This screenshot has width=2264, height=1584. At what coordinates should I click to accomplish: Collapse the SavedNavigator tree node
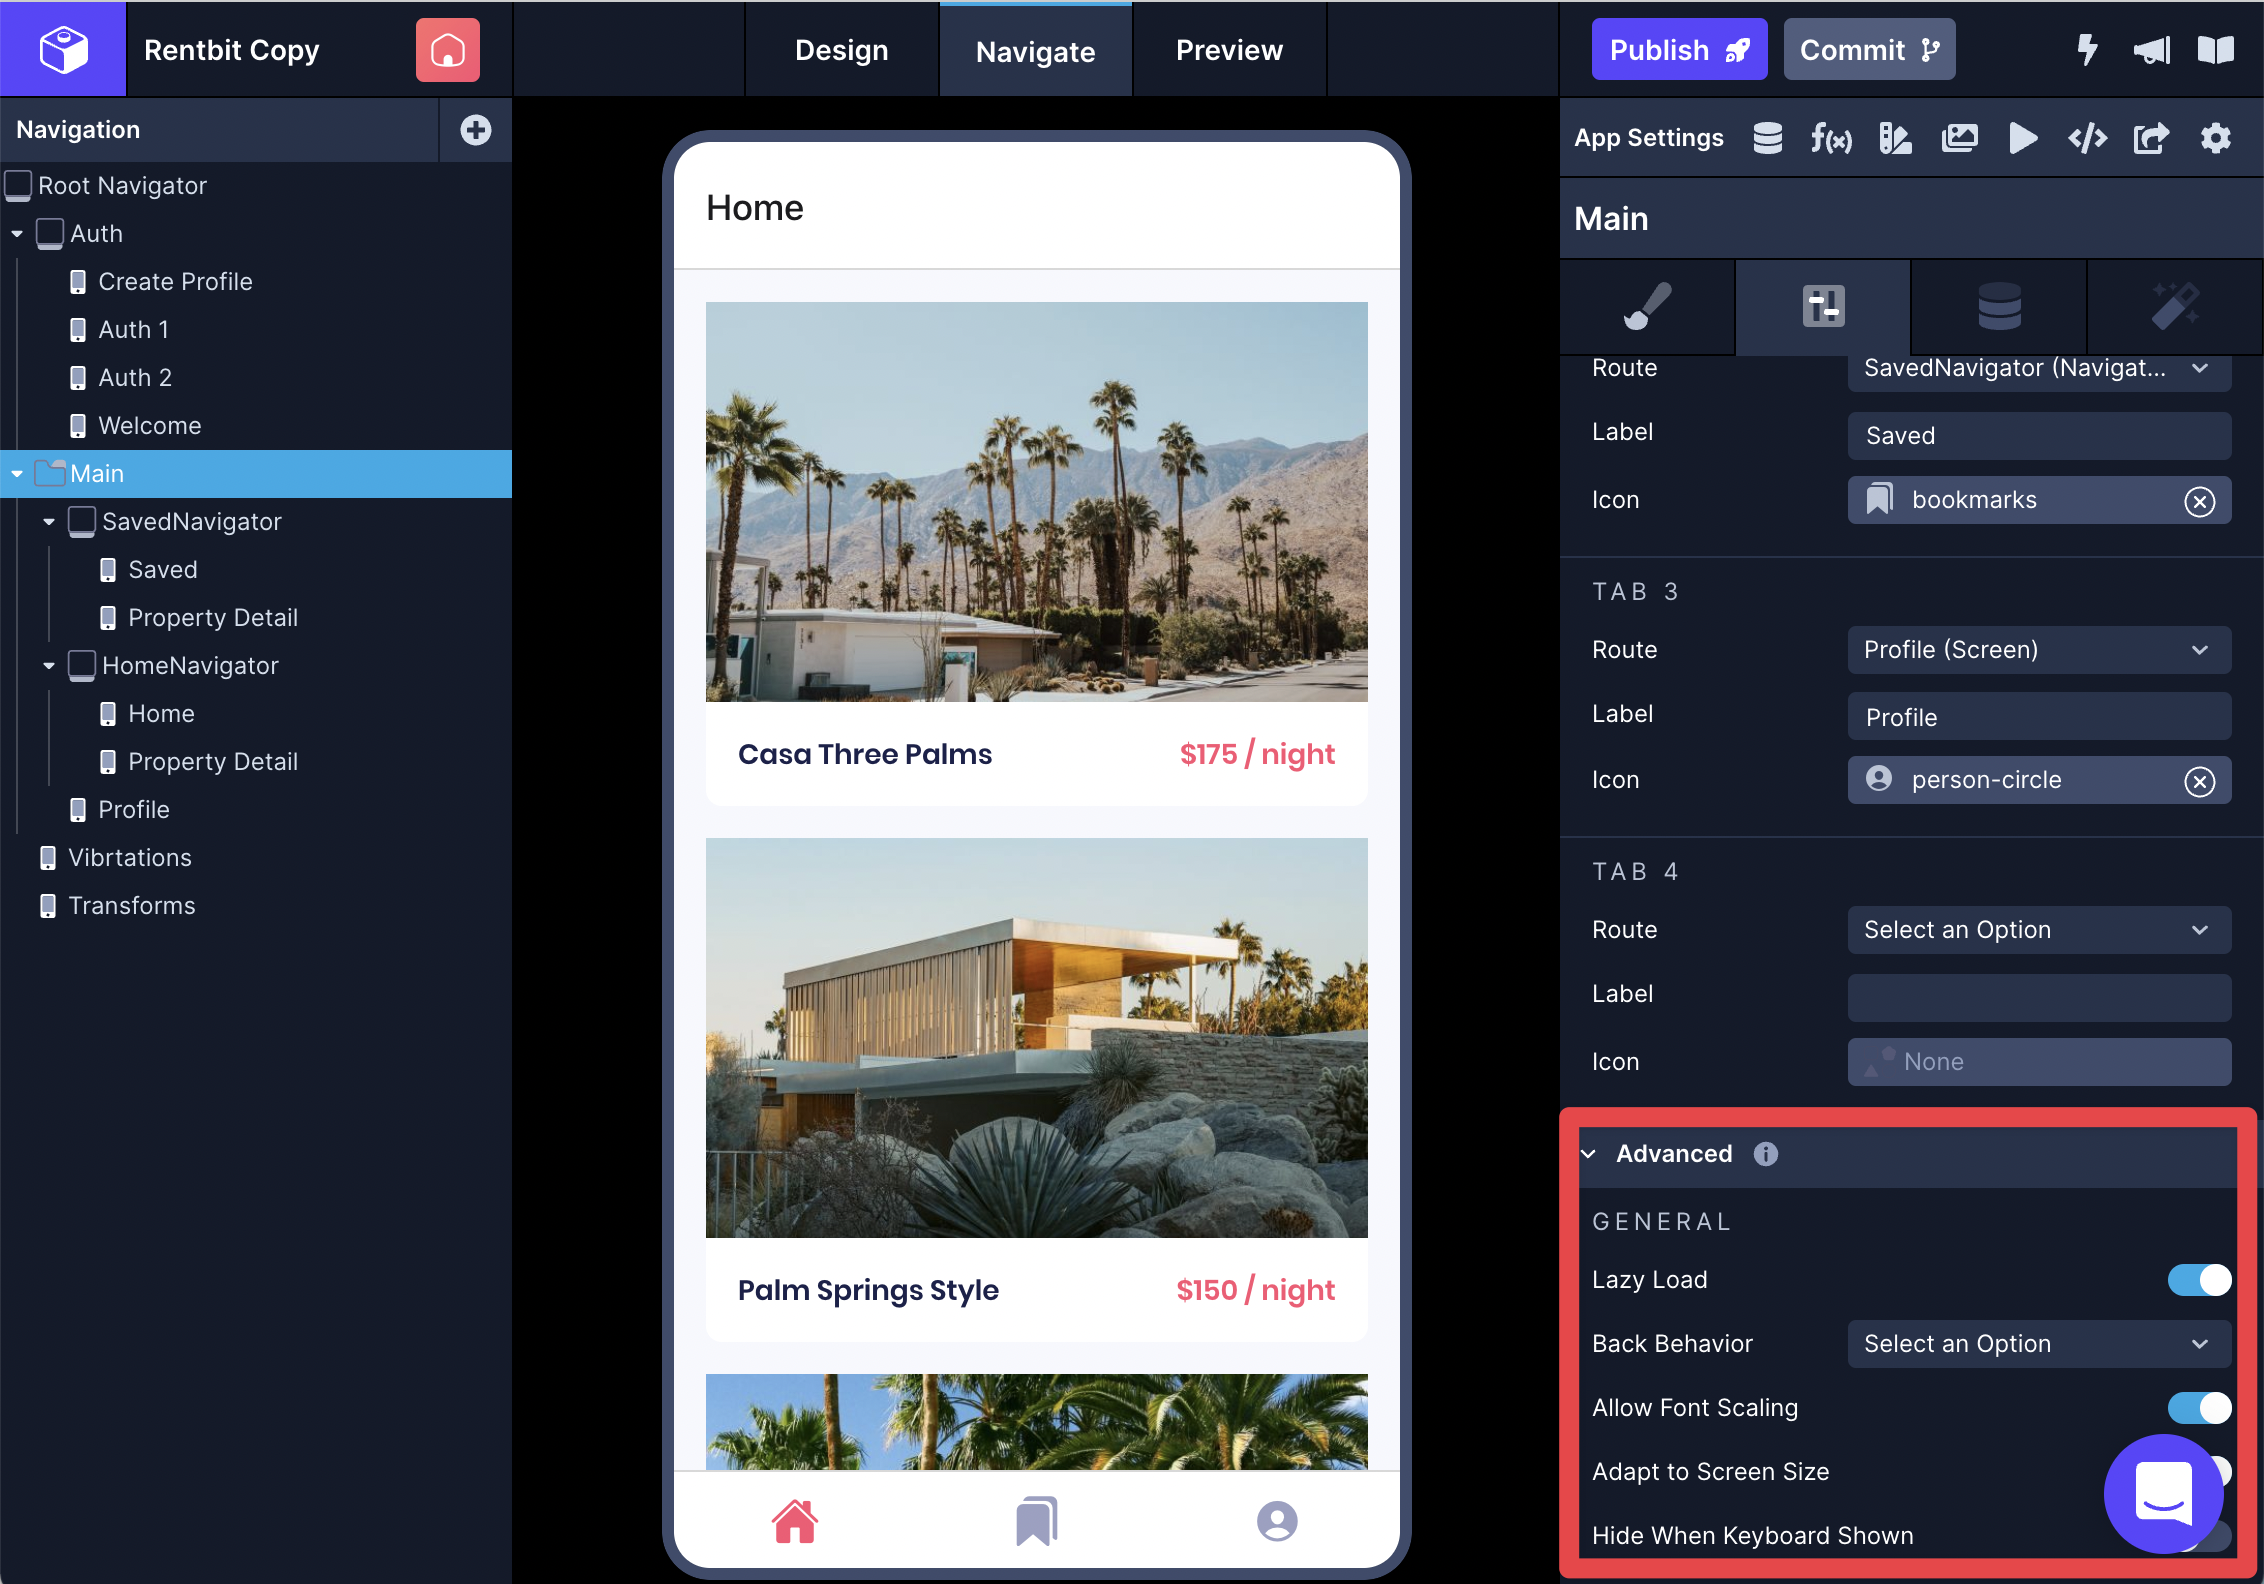[x=49, y=522]
